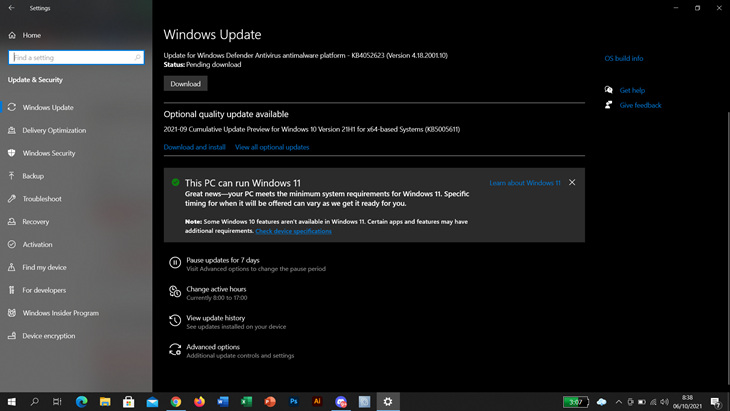Click Download and install link
This screenshot has width=730, height=411.
click(x=194, y=147)
